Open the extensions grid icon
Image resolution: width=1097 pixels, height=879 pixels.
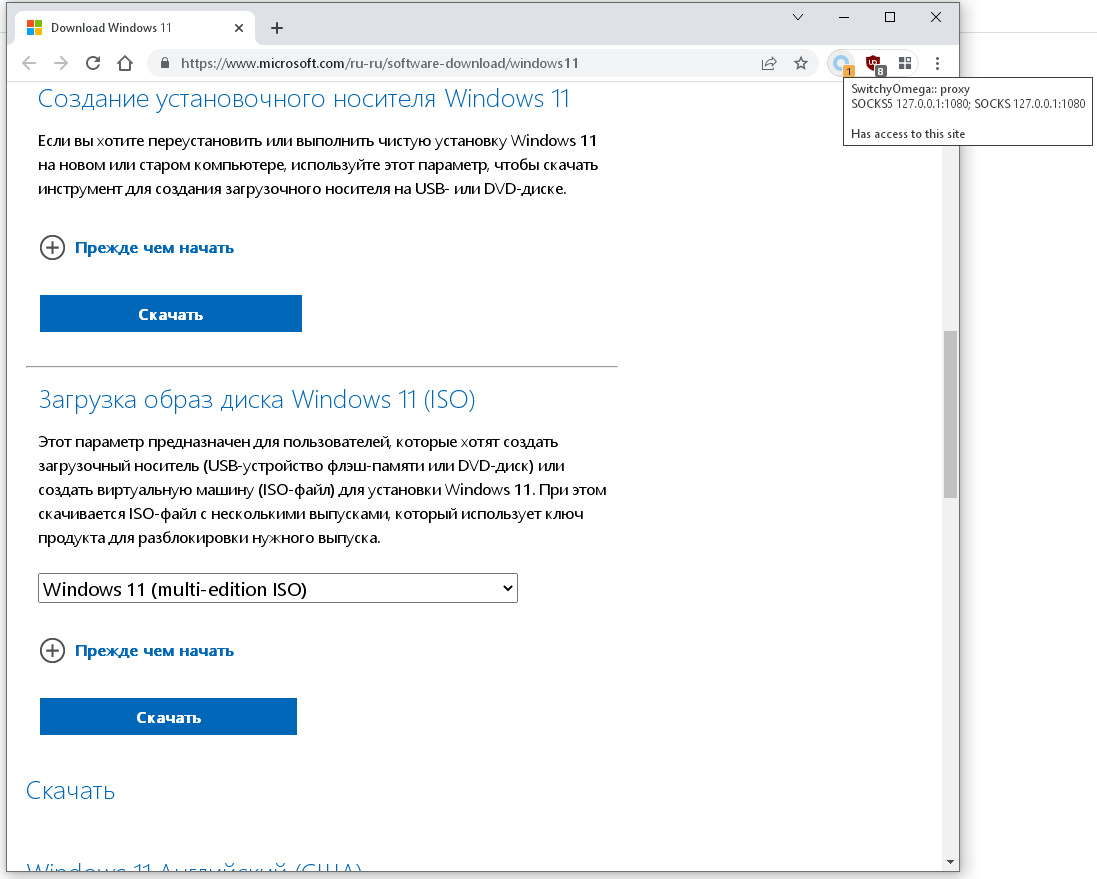click(x=905, y=64)
